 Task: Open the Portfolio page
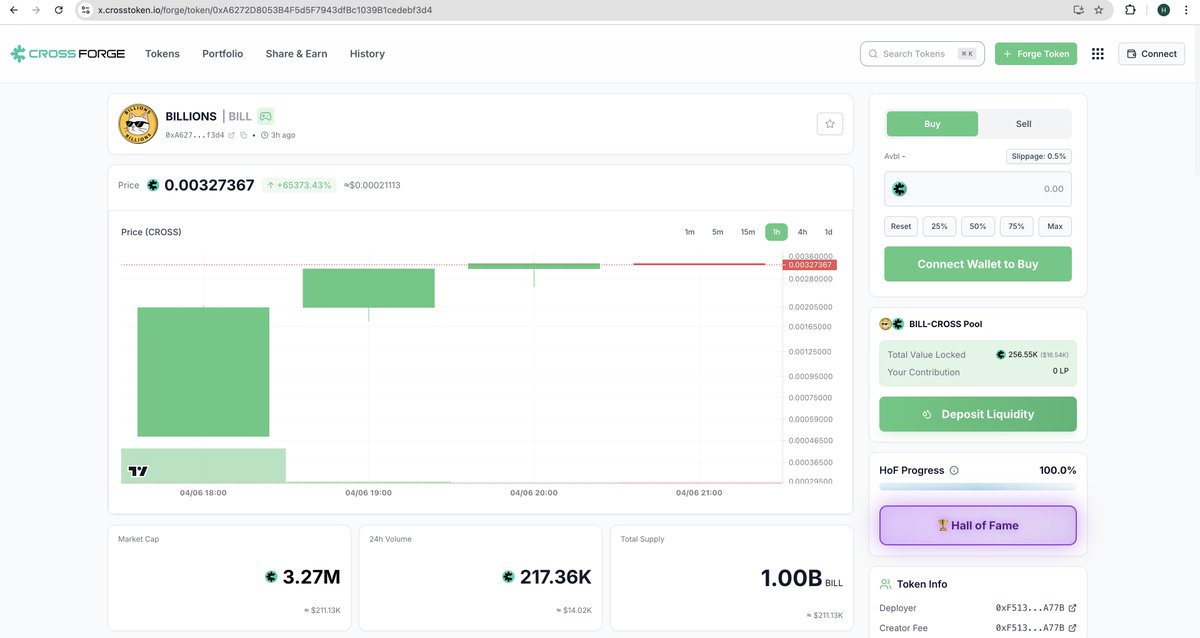(222, 54)
